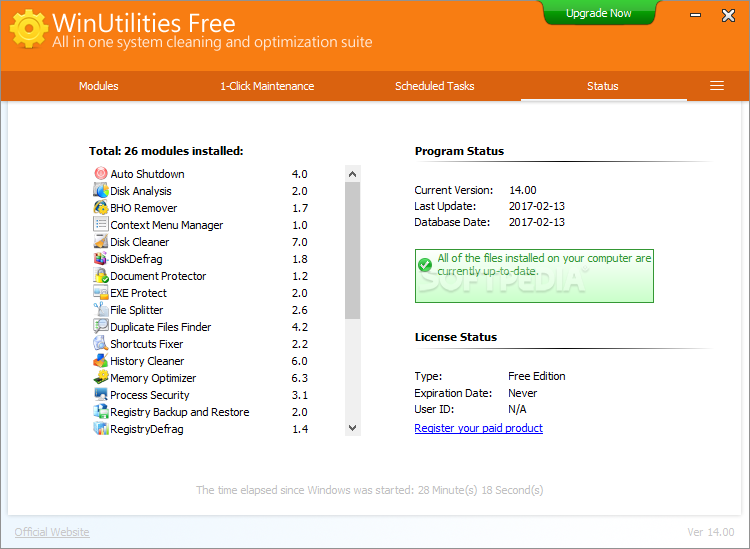750x549 pixels.
Task: Click the Ver 14.00 label in footer
Action: pos(711,532)
